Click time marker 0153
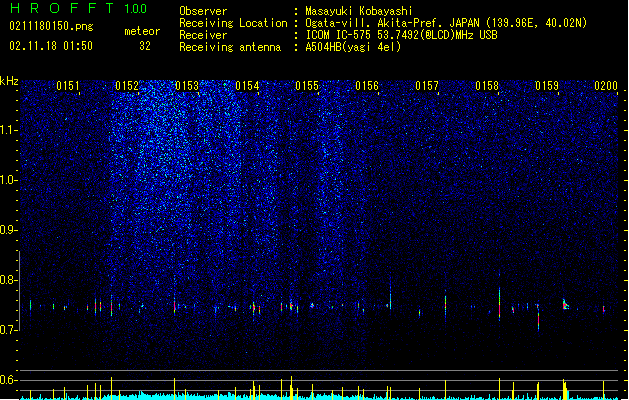 click(187, 86)
